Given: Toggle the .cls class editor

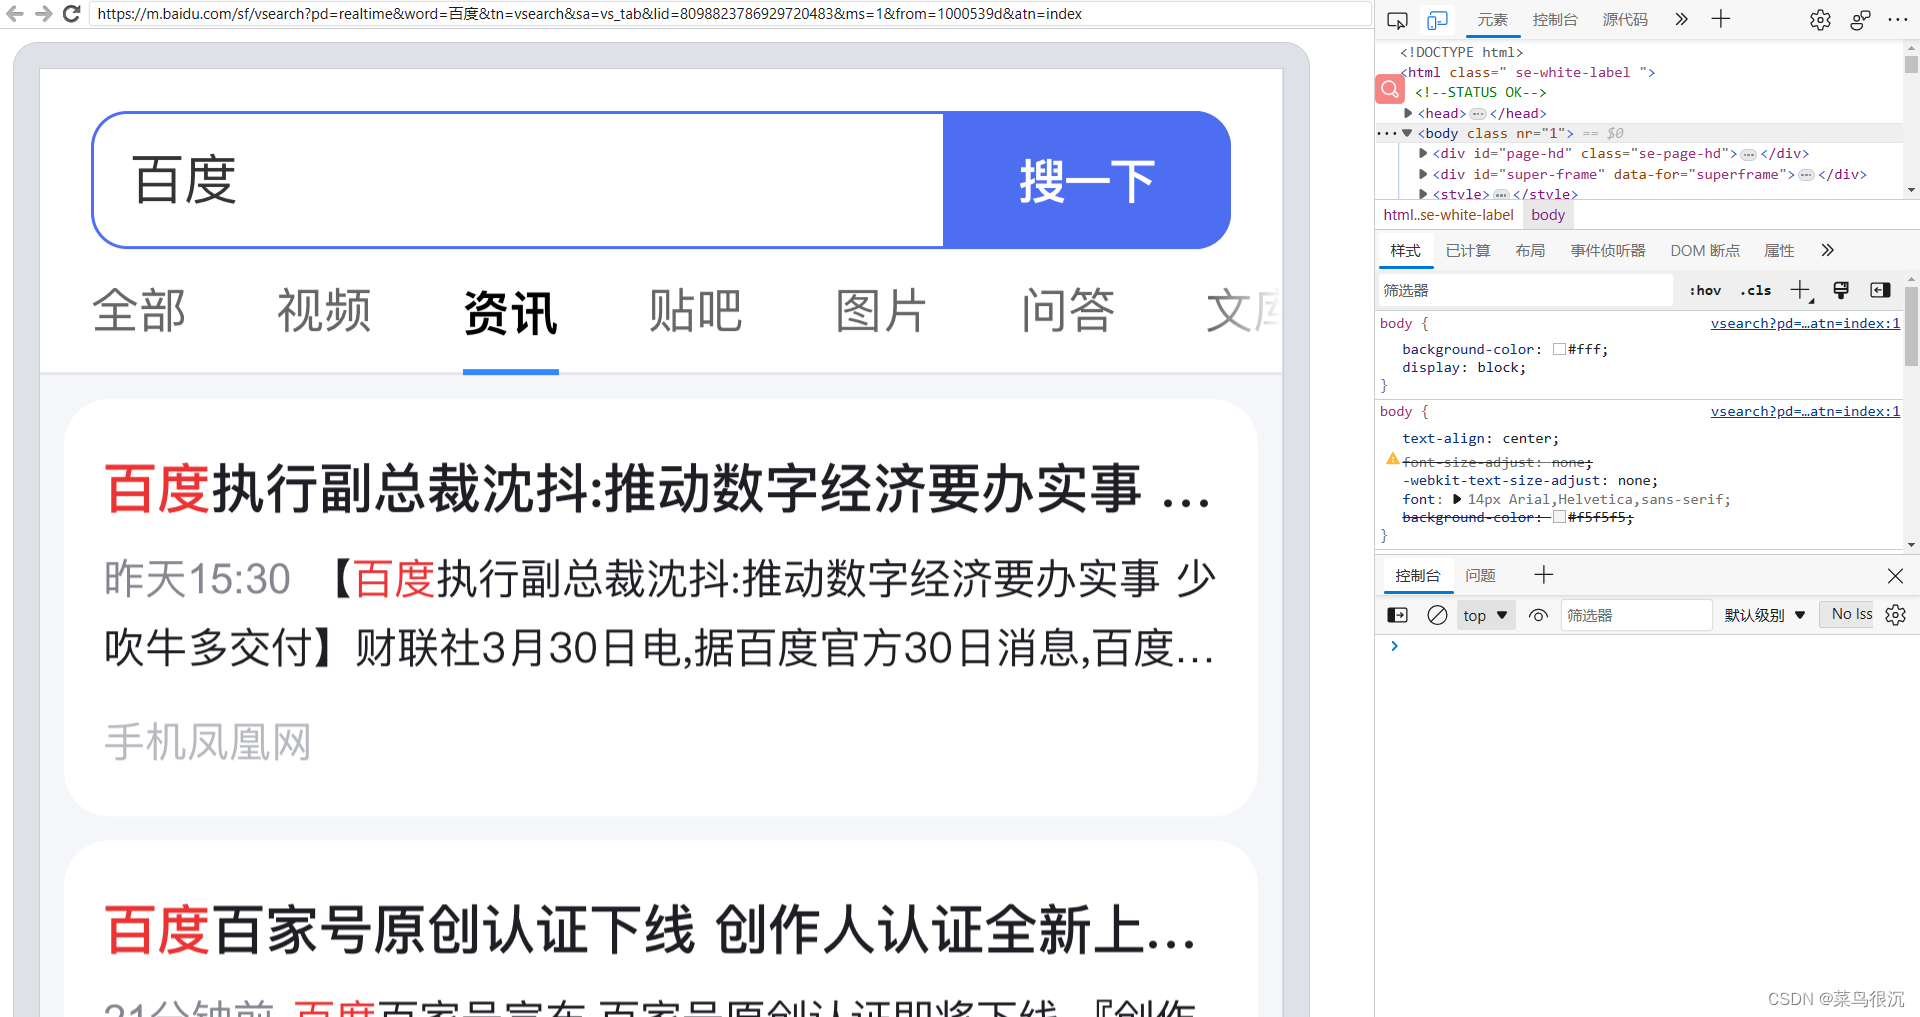Looking at the screenshot, I should point(1755,290).
